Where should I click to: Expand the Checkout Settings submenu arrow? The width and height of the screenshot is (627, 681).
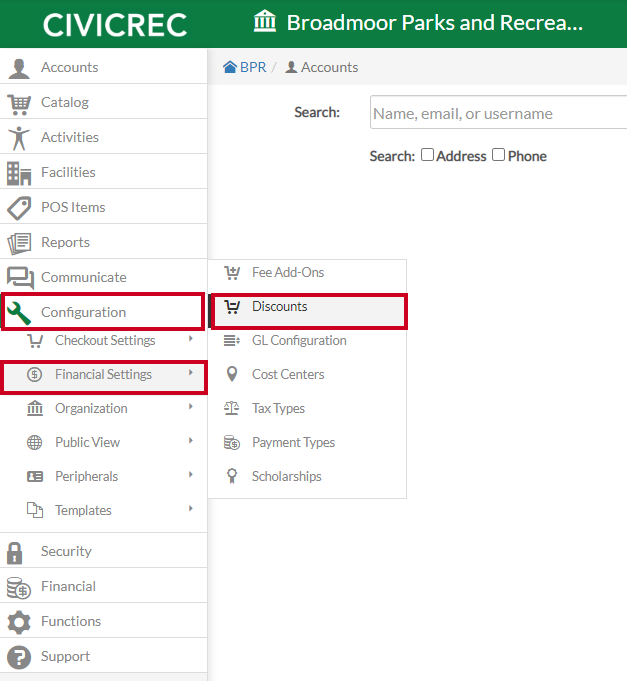coord(191,339)
